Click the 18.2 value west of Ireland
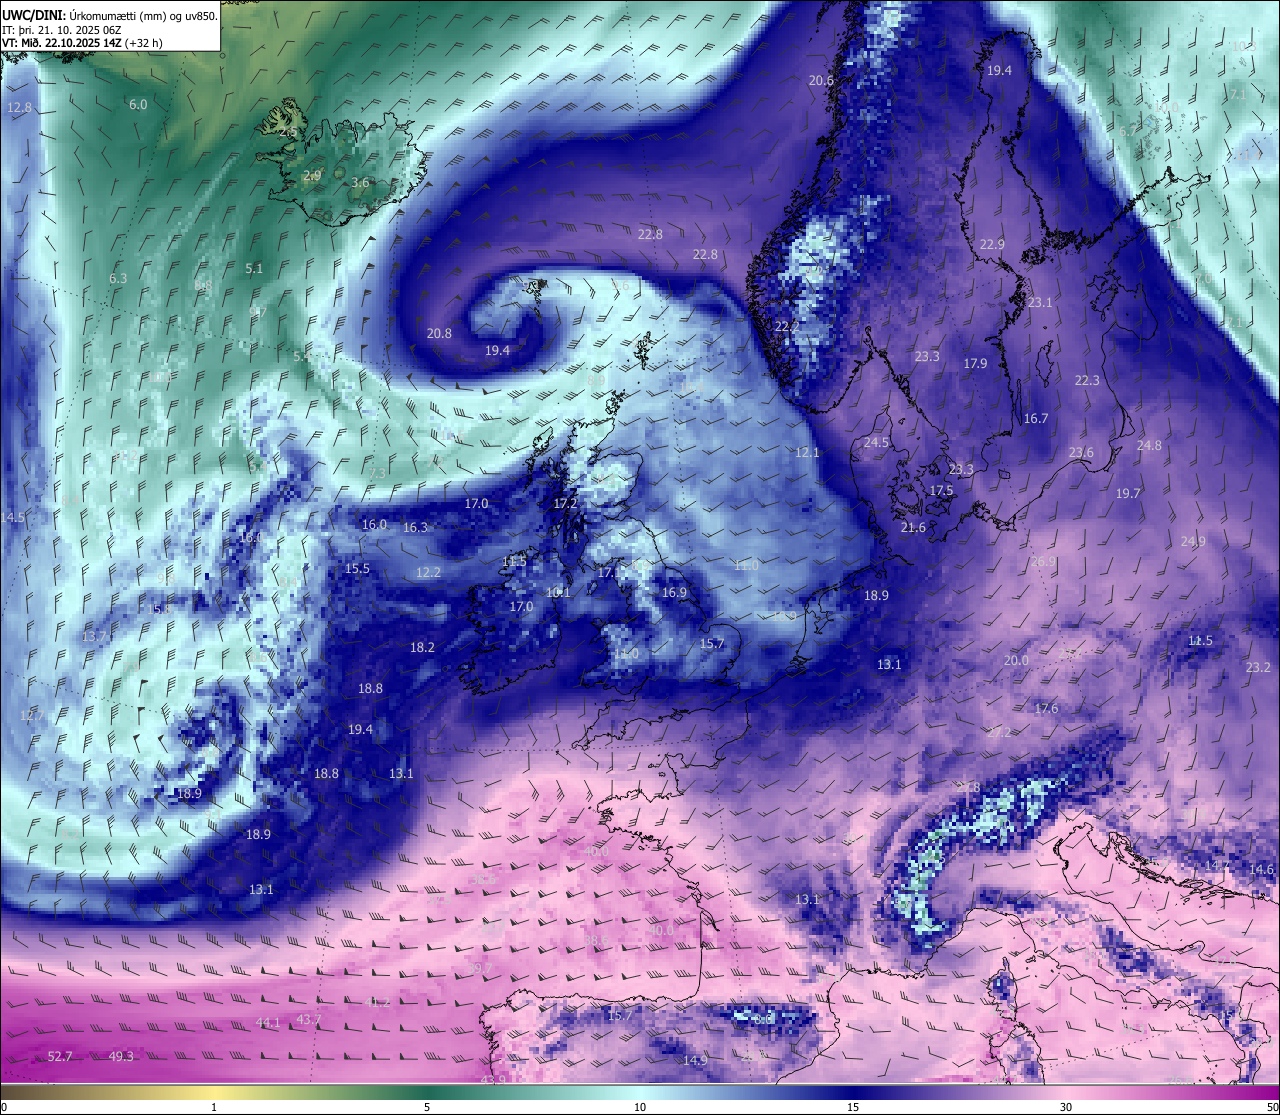Screen dimensions: 1280x1115 422,648
